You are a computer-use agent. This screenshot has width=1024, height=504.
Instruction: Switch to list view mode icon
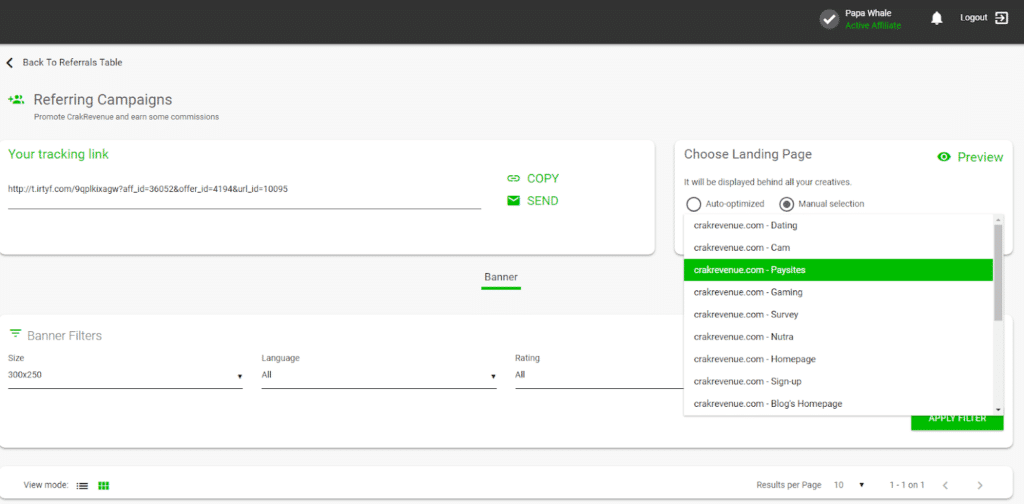tap(83, 485)
